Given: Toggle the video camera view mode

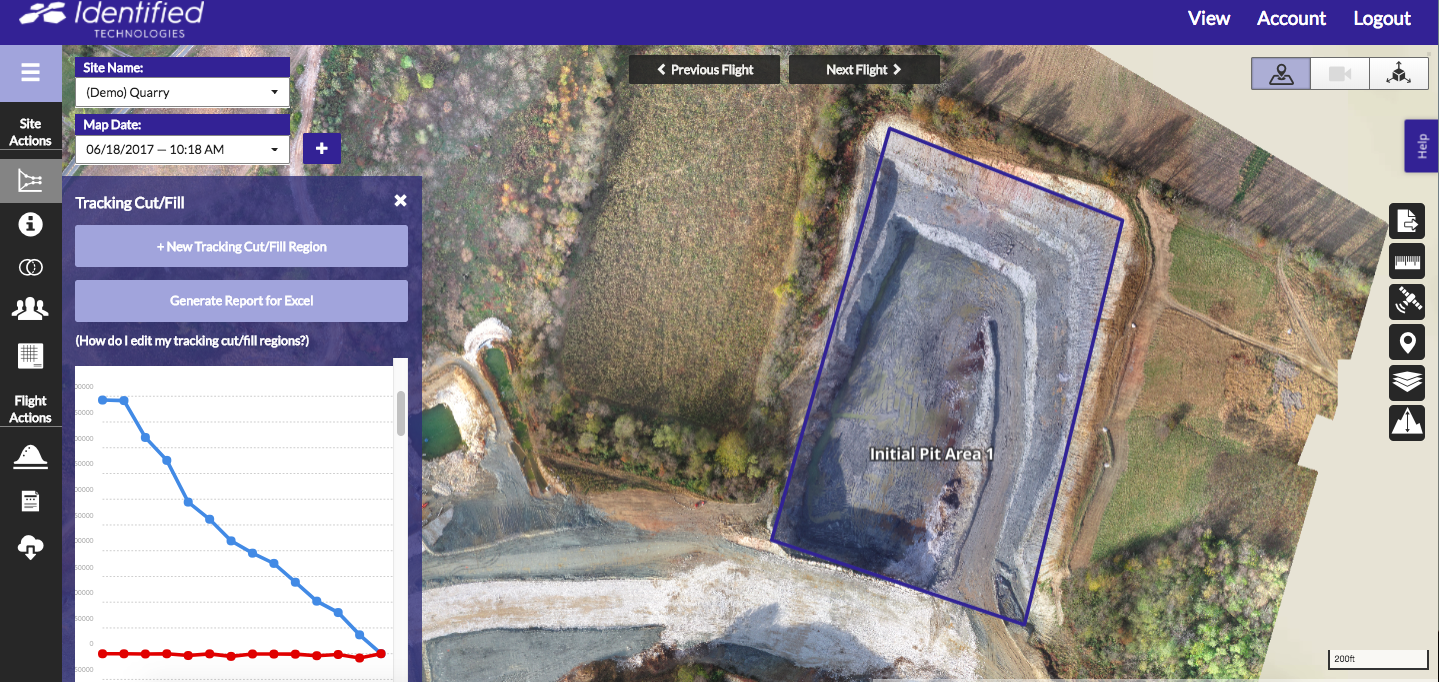Looking at the screenshot, I should click(1339, 74).
